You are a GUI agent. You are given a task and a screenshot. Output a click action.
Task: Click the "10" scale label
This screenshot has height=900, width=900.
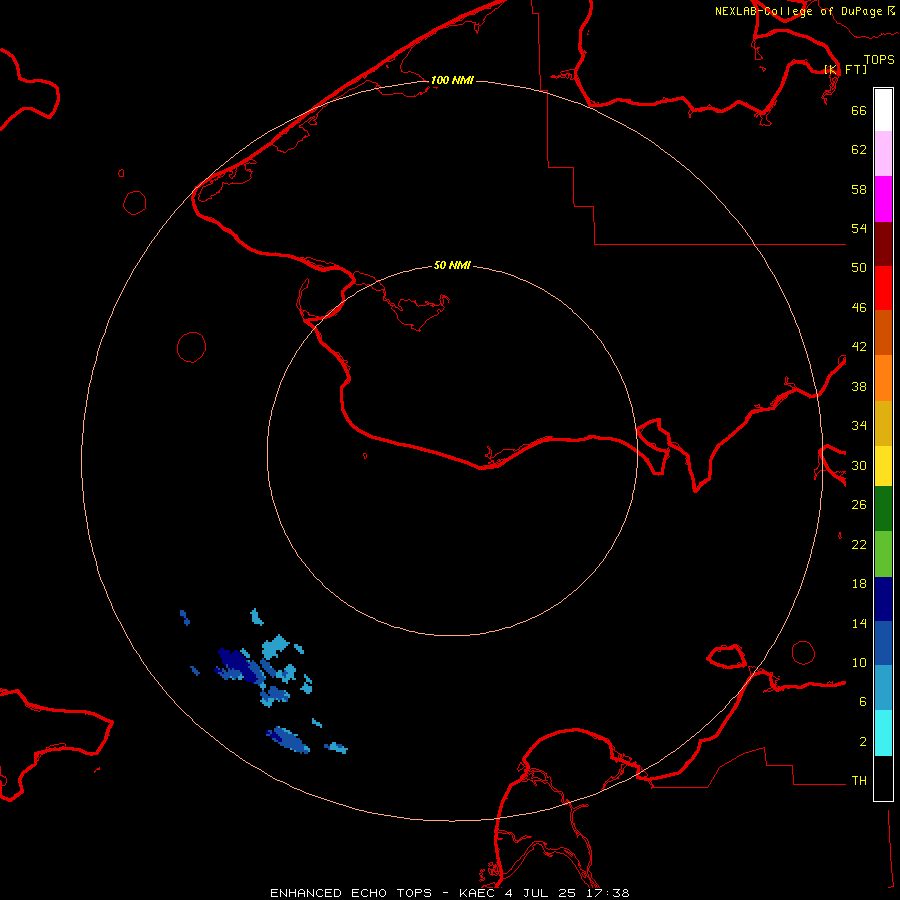[859, 663]
